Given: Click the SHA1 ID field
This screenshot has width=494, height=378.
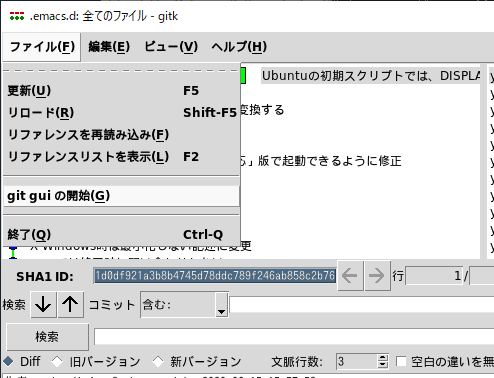Looking at the screenshot, I should (215, 276).
